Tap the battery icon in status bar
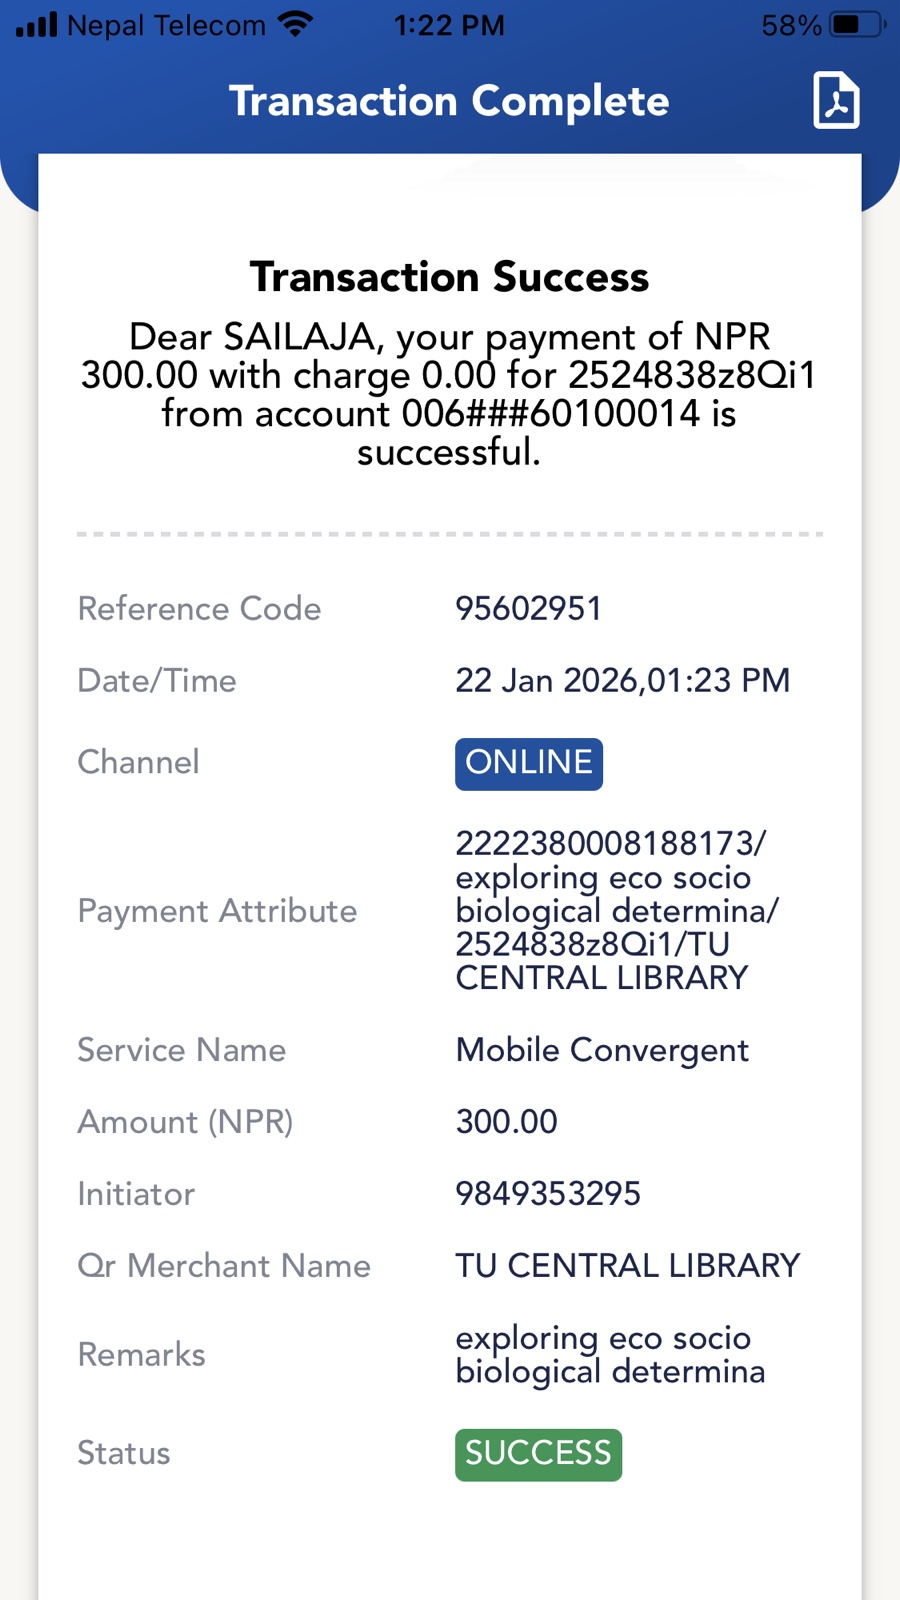This screenshot has height=1600, width=900. click(857, 24)
